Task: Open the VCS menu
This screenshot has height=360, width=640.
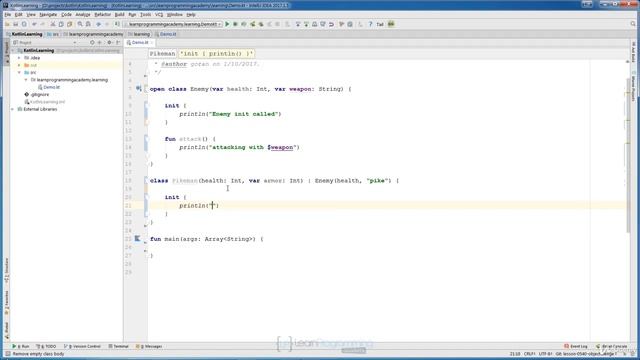Action: pos(159,14)
